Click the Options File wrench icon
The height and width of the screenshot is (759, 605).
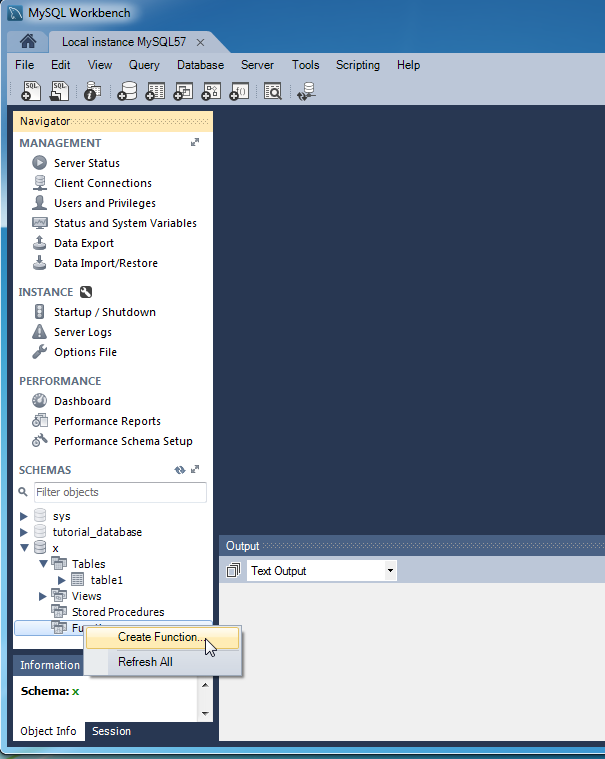click(x=40, y=352)
